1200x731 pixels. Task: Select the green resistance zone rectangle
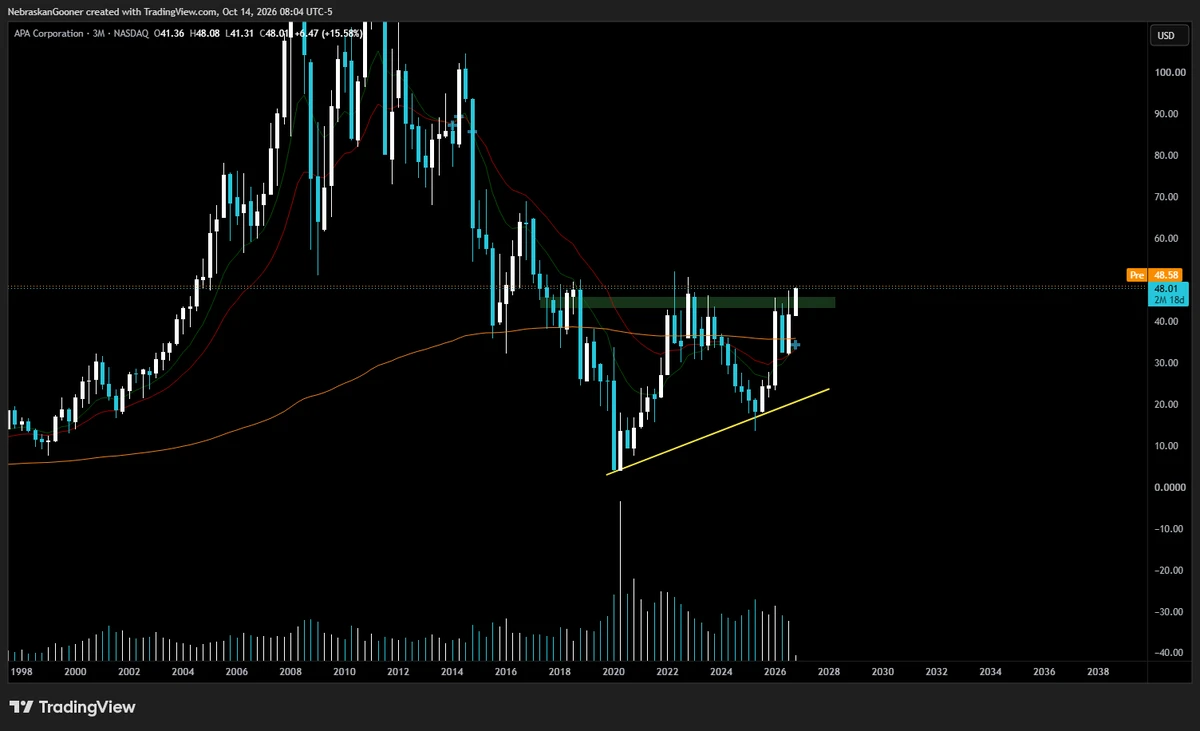[688, 302]
